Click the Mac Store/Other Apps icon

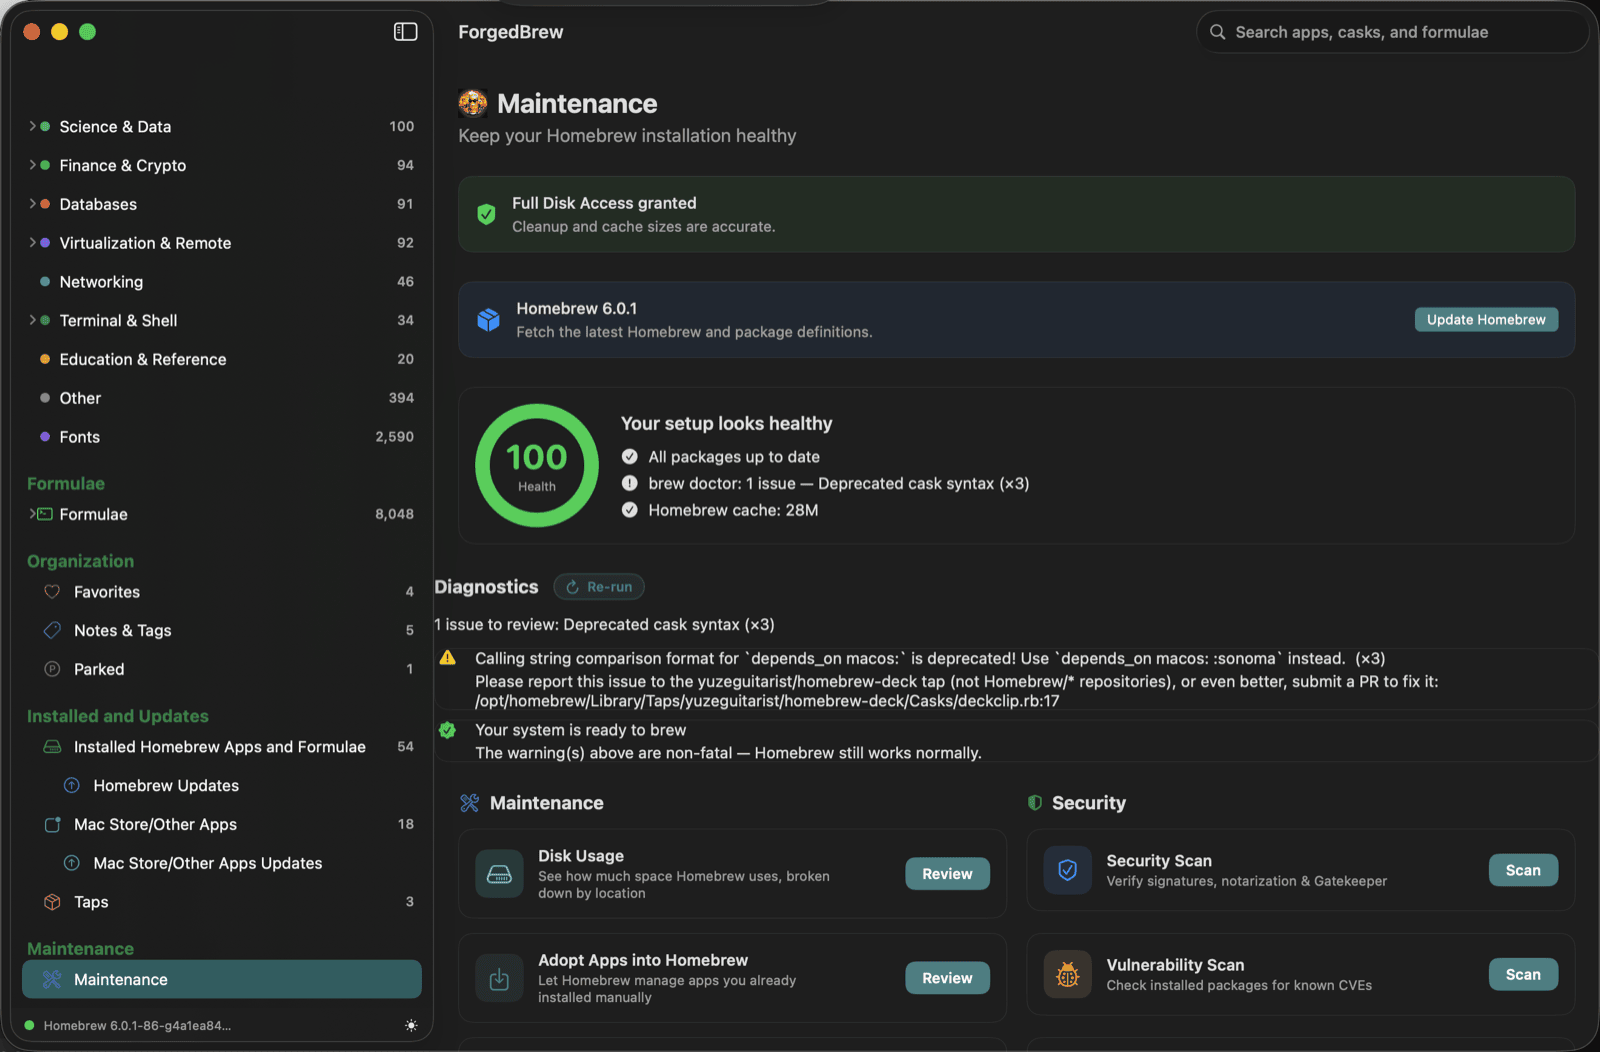[52, 824]
